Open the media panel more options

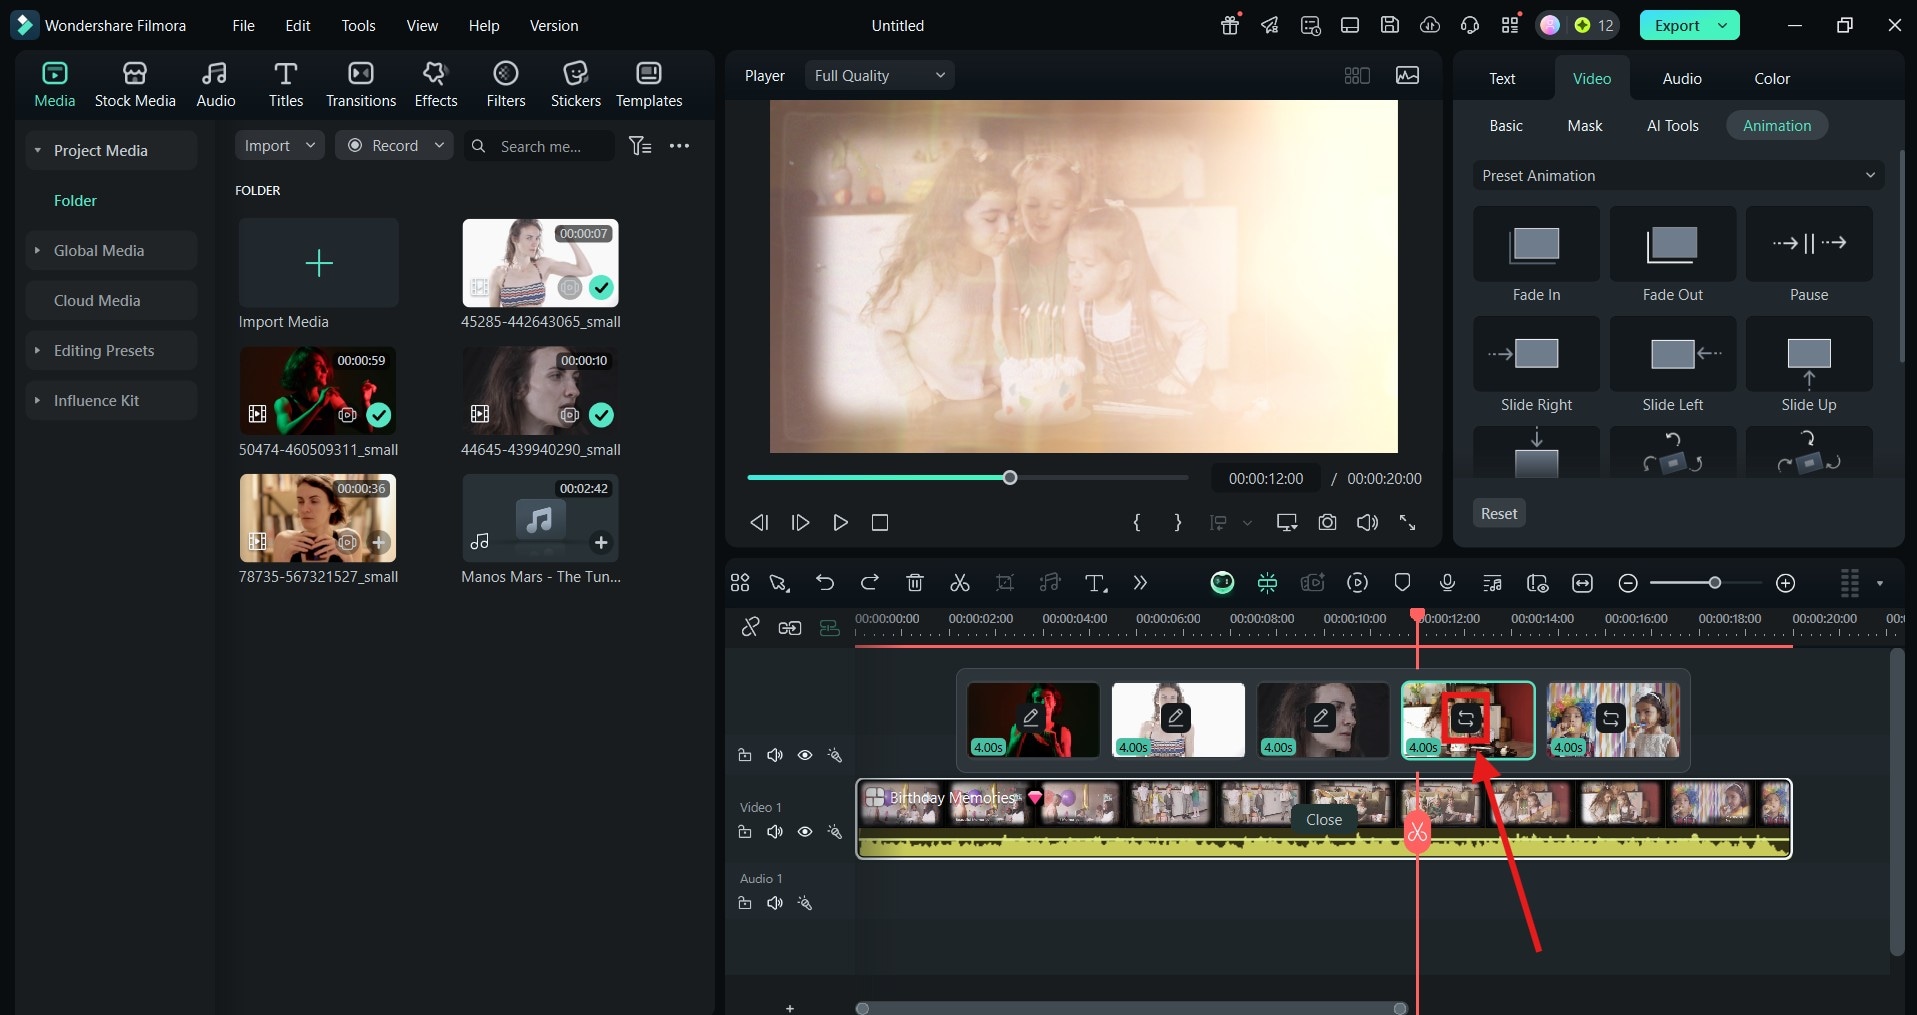679,146
